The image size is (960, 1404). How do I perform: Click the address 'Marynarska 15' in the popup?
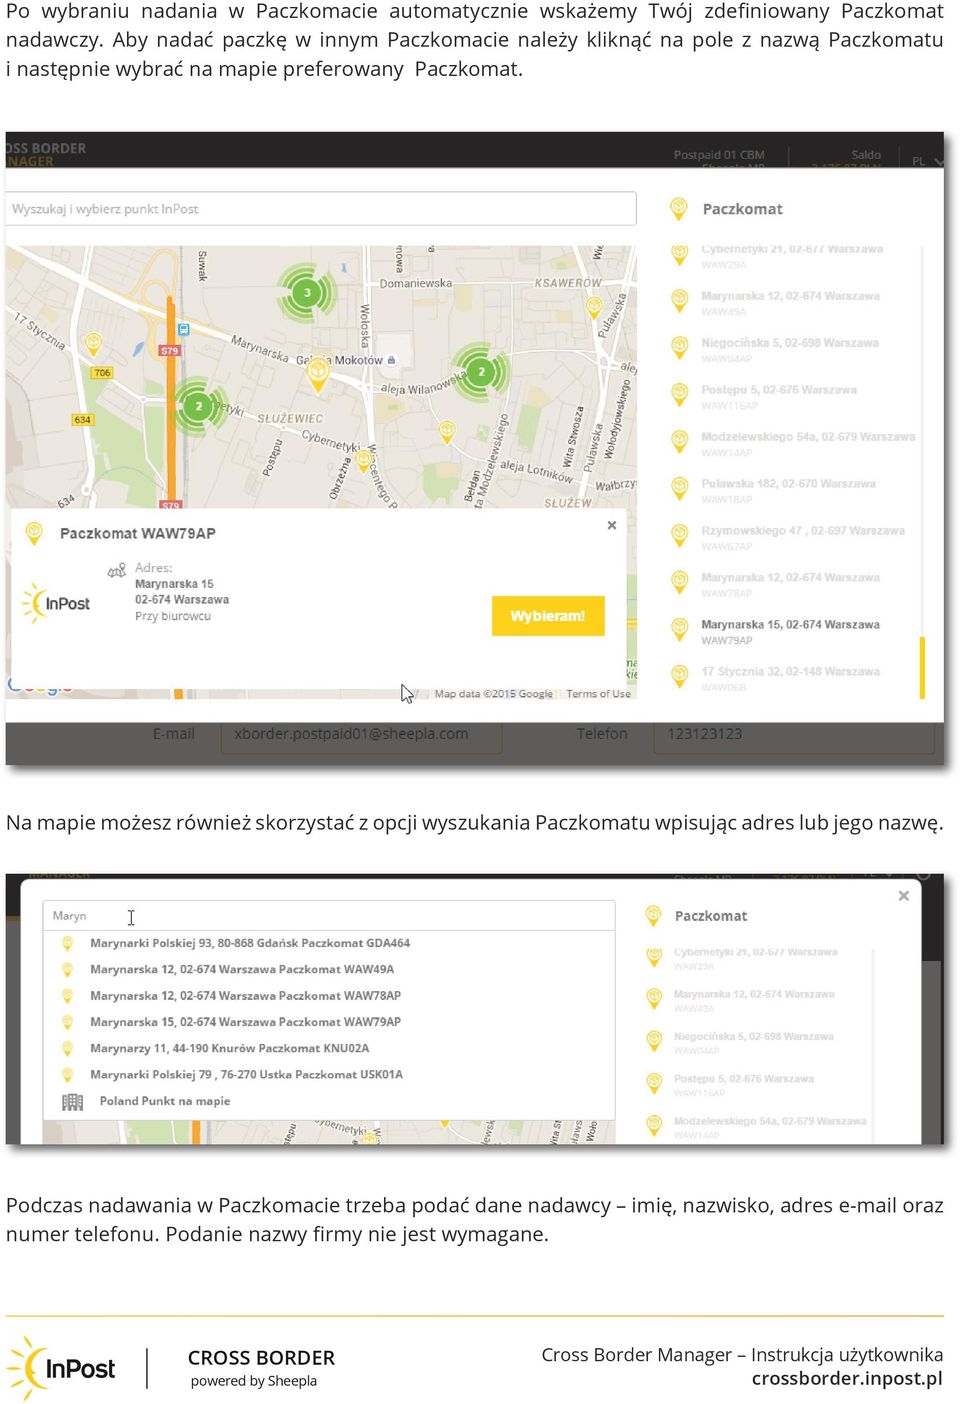(x=174, y=584)
